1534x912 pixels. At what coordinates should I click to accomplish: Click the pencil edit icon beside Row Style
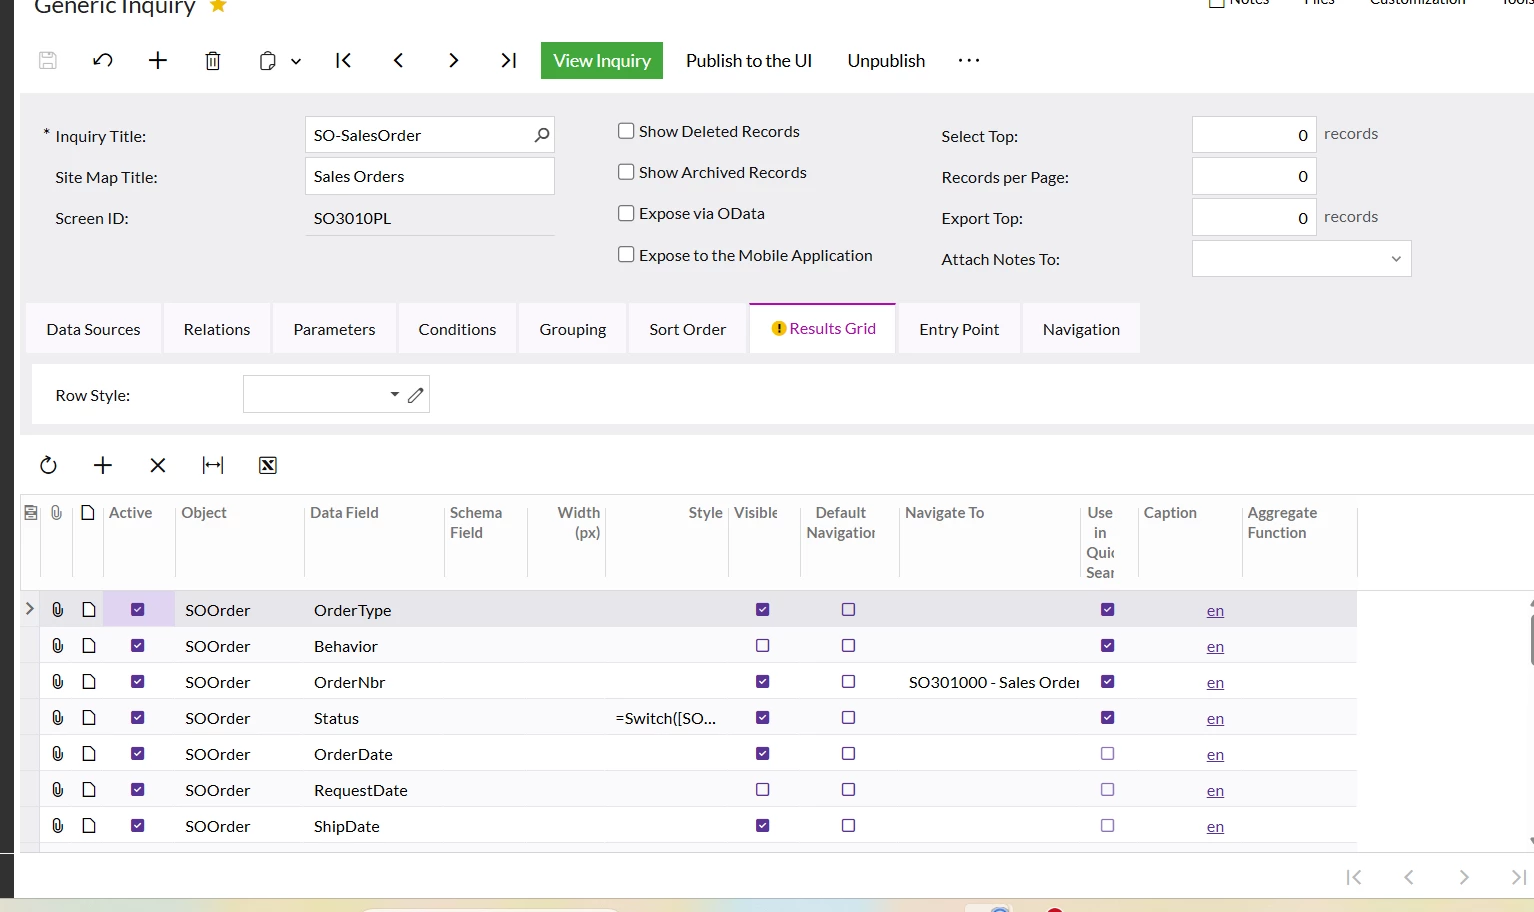[x=416, y=395]
